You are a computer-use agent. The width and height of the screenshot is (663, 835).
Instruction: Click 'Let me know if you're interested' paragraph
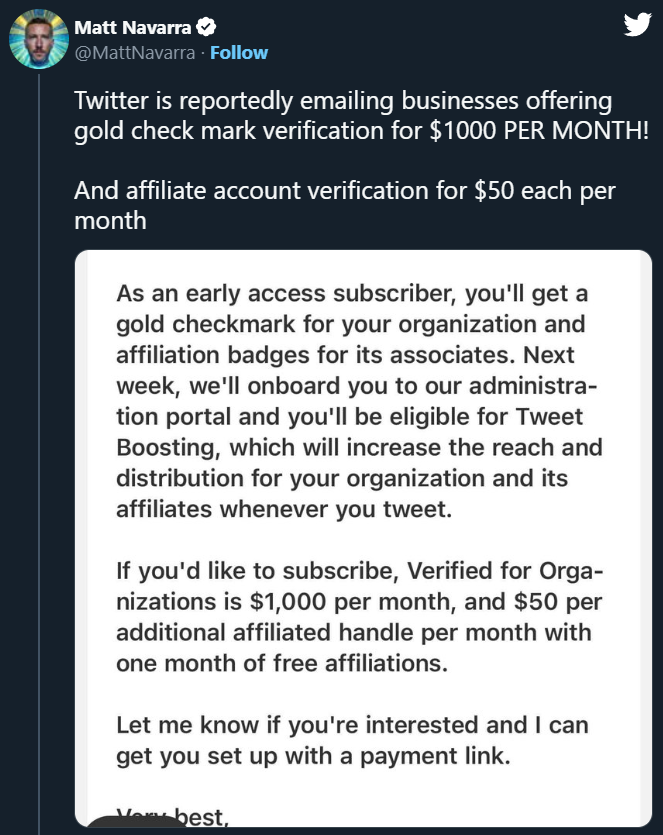[x=330, y=725]
